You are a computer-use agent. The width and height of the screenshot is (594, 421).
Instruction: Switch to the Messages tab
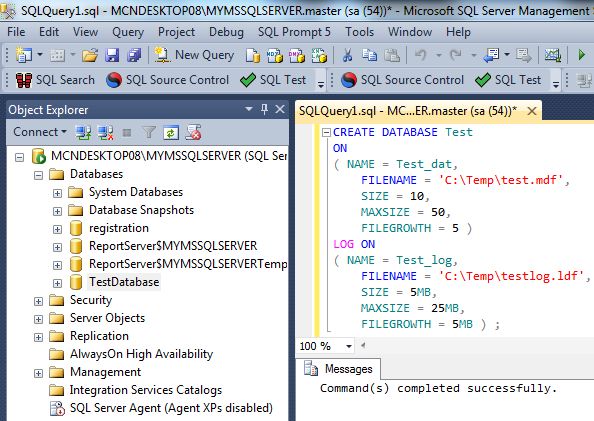coord(339,369)
